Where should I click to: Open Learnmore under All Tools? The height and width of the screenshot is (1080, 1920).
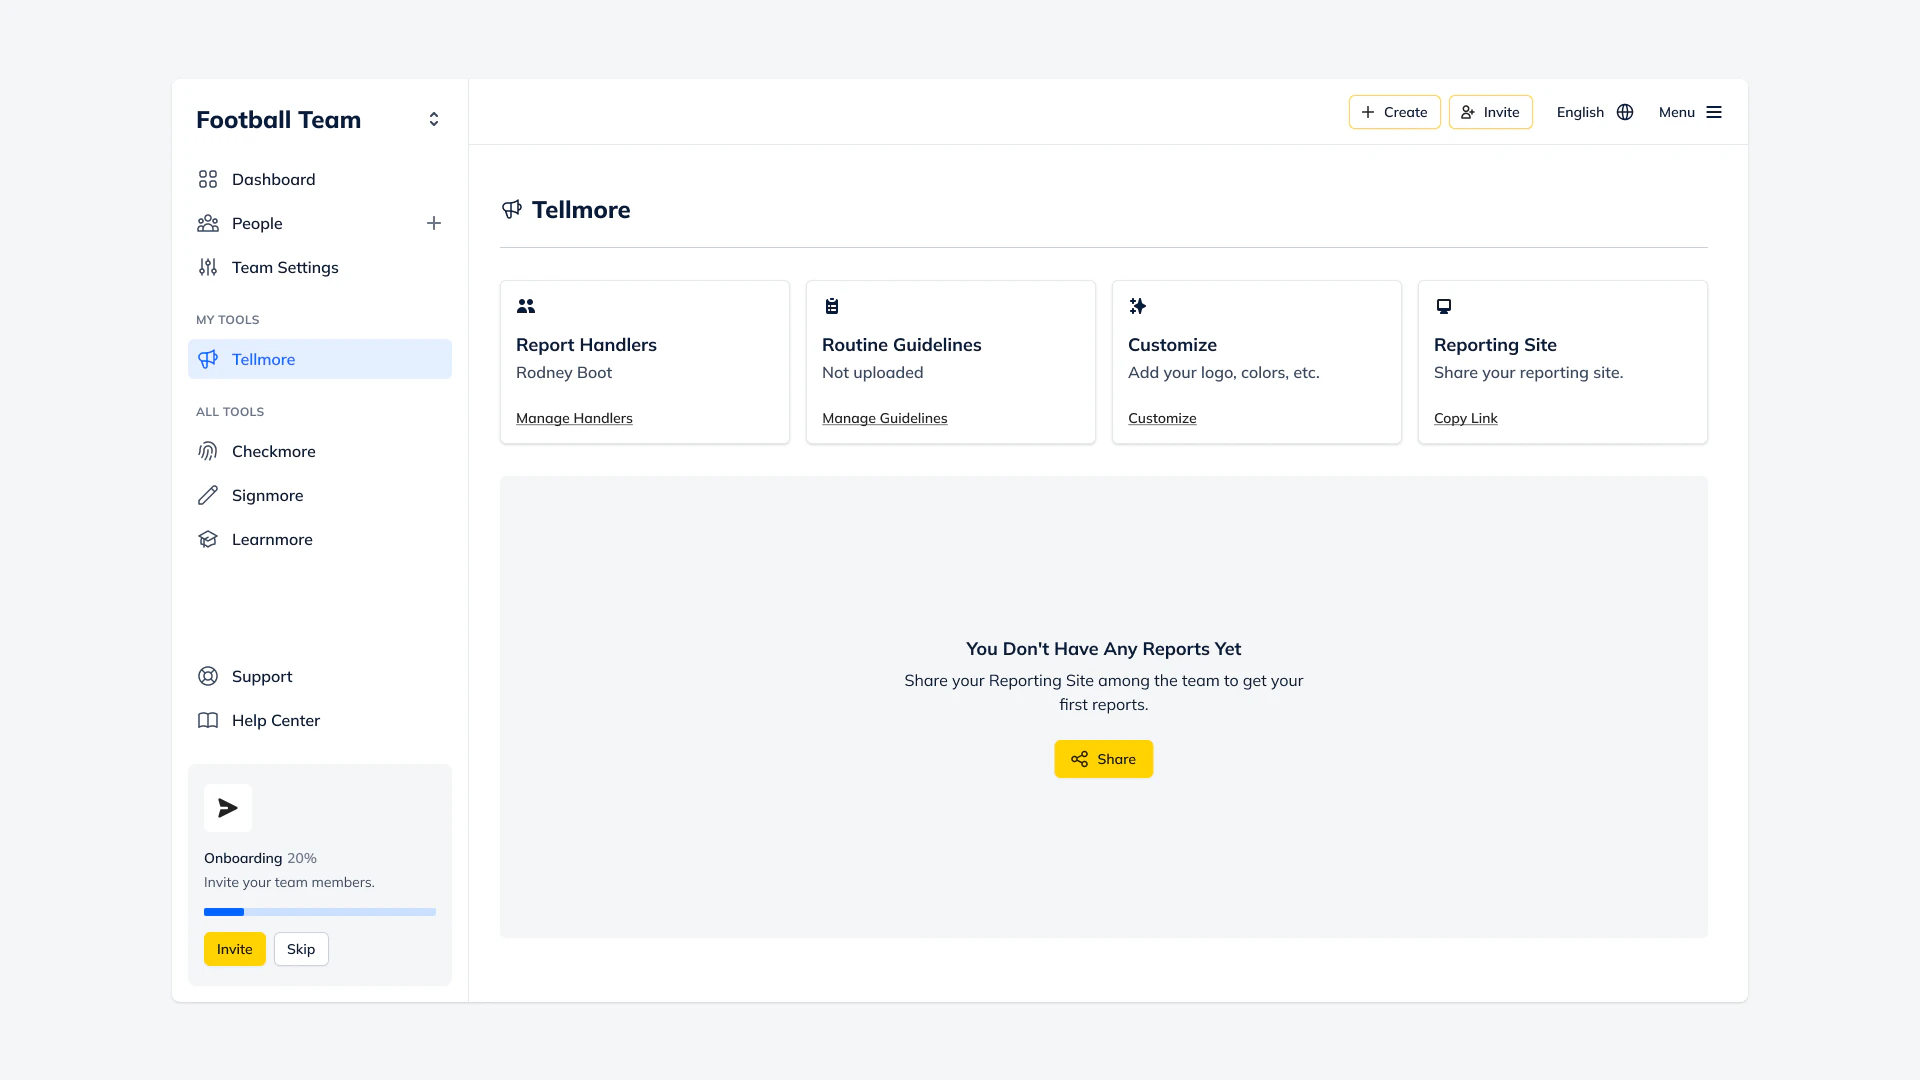coord(320,539)
